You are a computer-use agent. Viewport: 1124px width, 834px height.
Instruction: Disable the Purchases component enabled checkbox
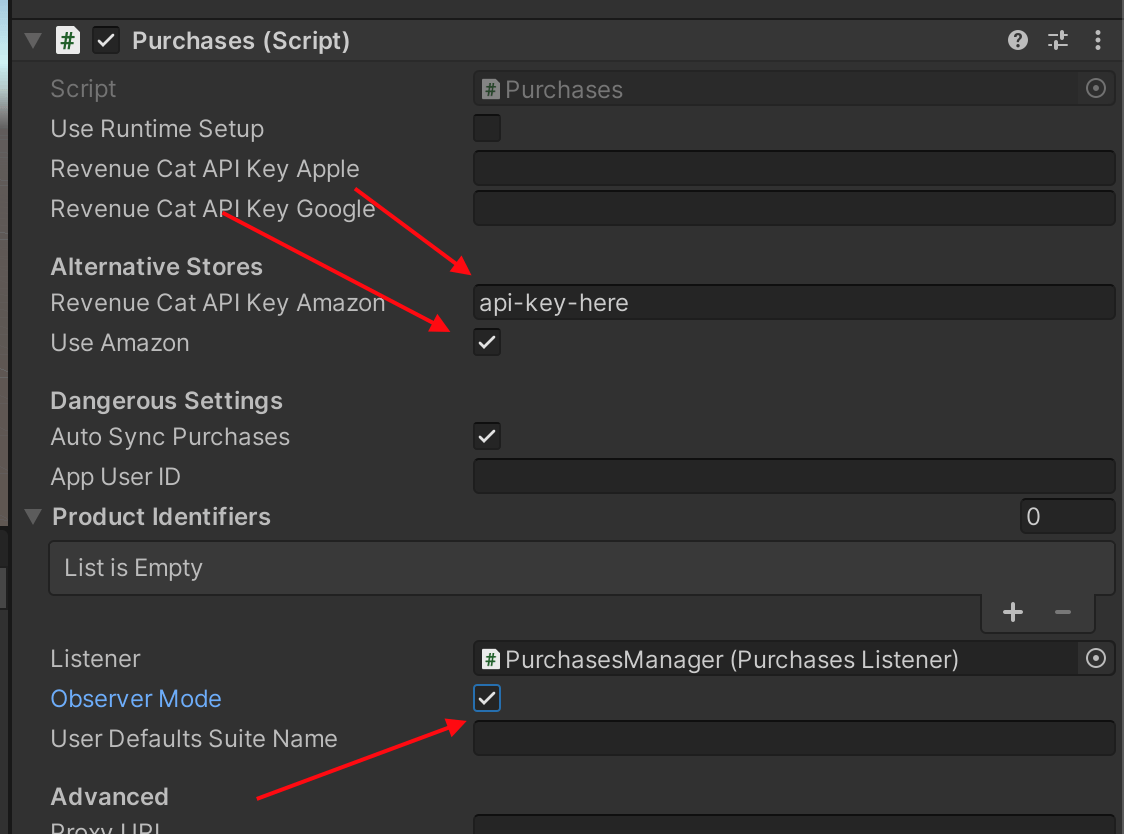click(106, 41)
